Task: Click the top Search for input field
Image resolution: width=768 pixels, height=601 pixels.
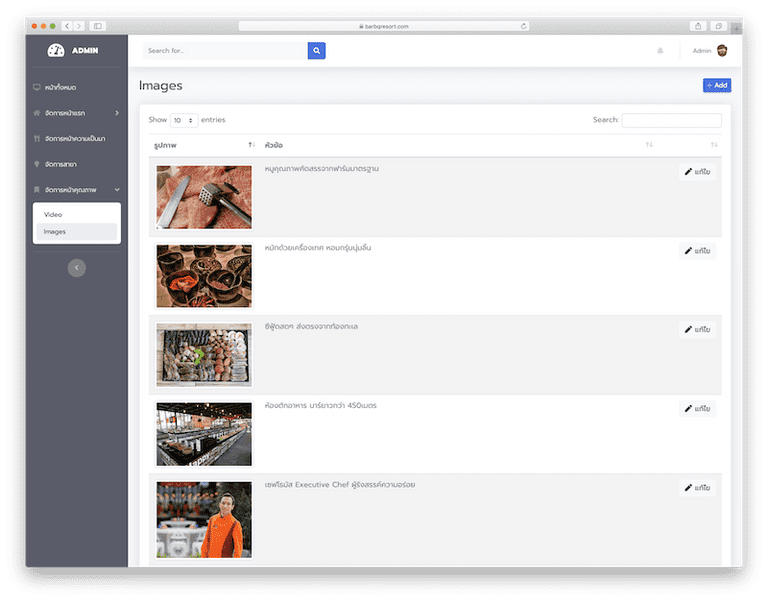Action: tap(225, 50)
